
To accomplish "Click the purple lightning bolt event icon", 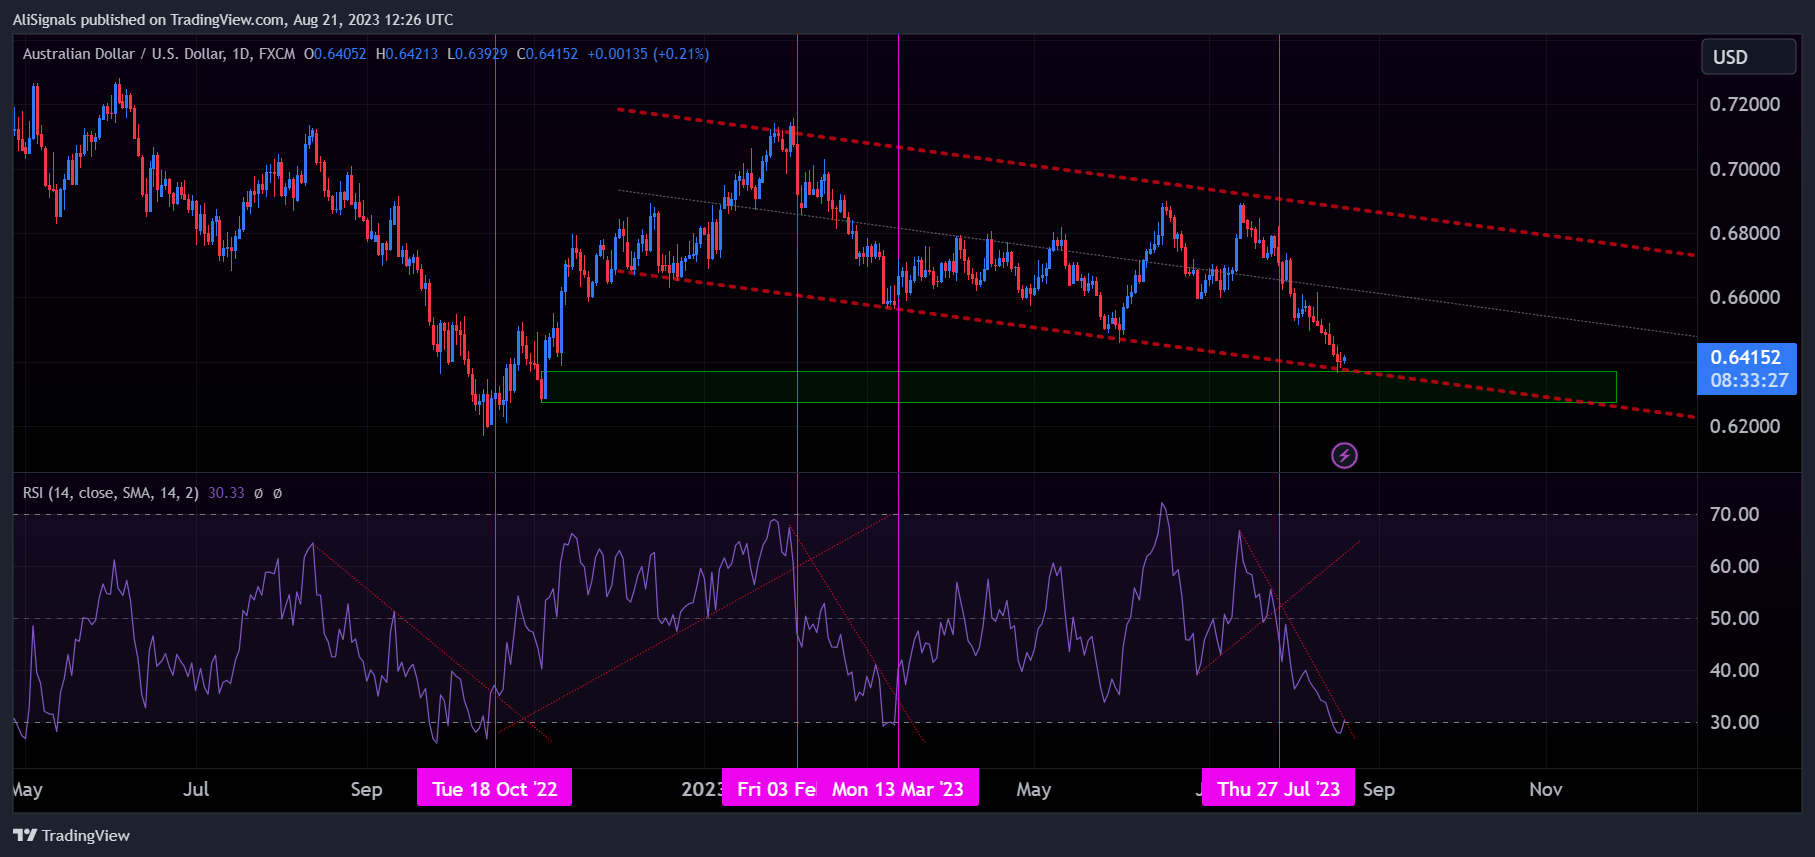I will 1344,456.
